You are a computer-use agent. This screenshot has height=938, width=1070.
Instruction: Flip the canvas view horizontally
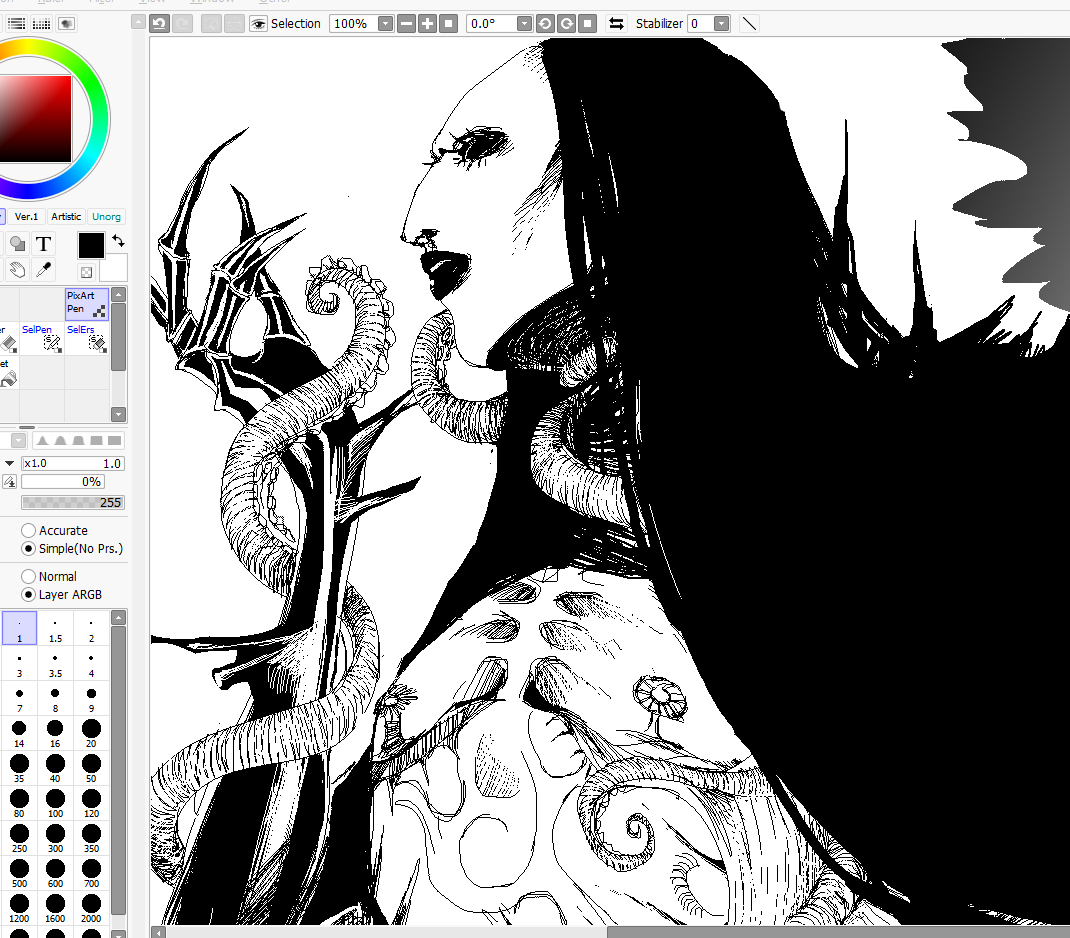pos(616,23)
